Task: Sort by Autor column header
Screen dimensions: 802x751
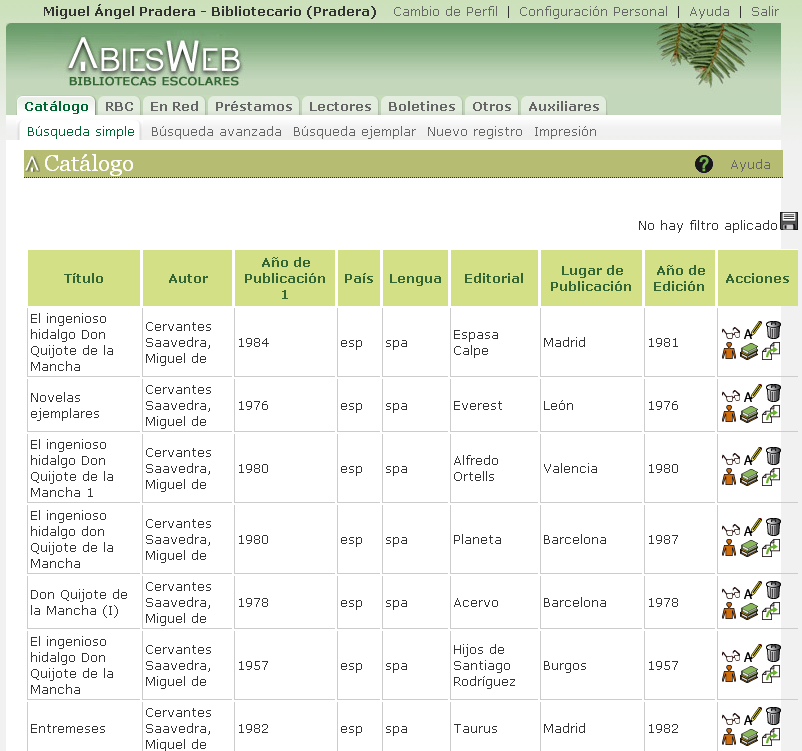Action: pyautogui.click(x=188, y=278)
